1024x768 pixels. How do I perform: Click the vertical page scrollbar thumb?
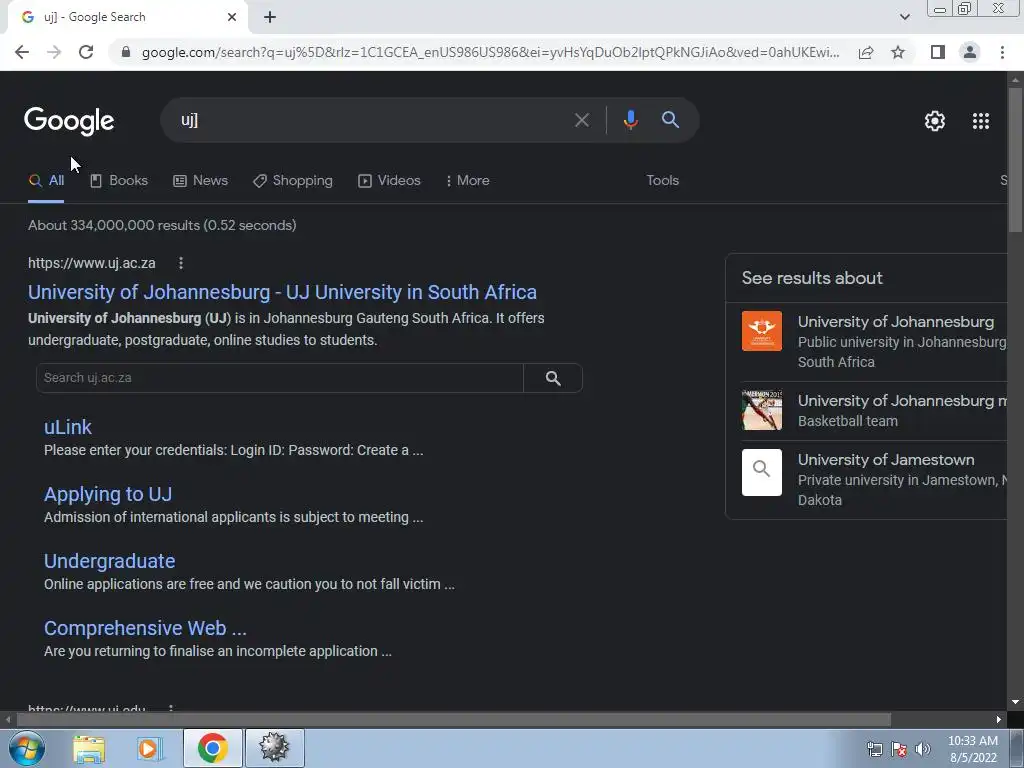coord(1015,160)
